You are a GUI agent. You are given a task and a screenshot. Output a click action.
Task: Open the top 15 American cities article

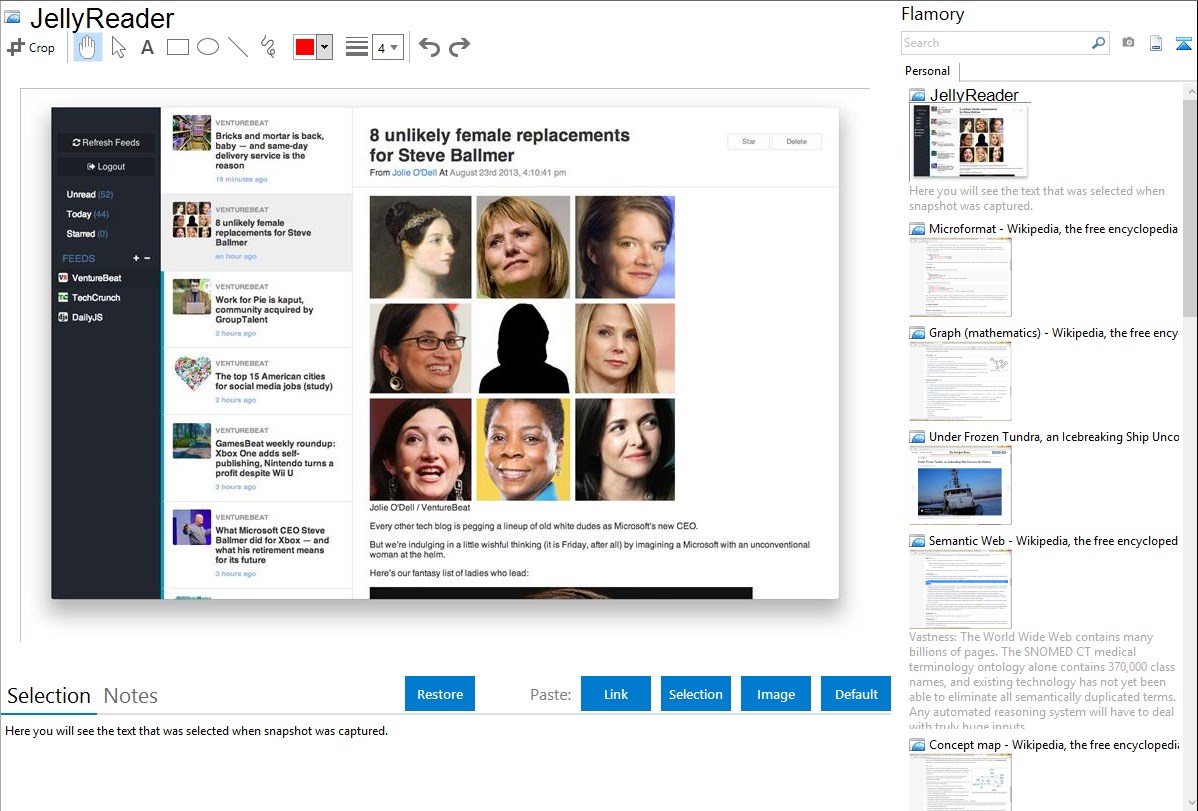pos(257,381)
